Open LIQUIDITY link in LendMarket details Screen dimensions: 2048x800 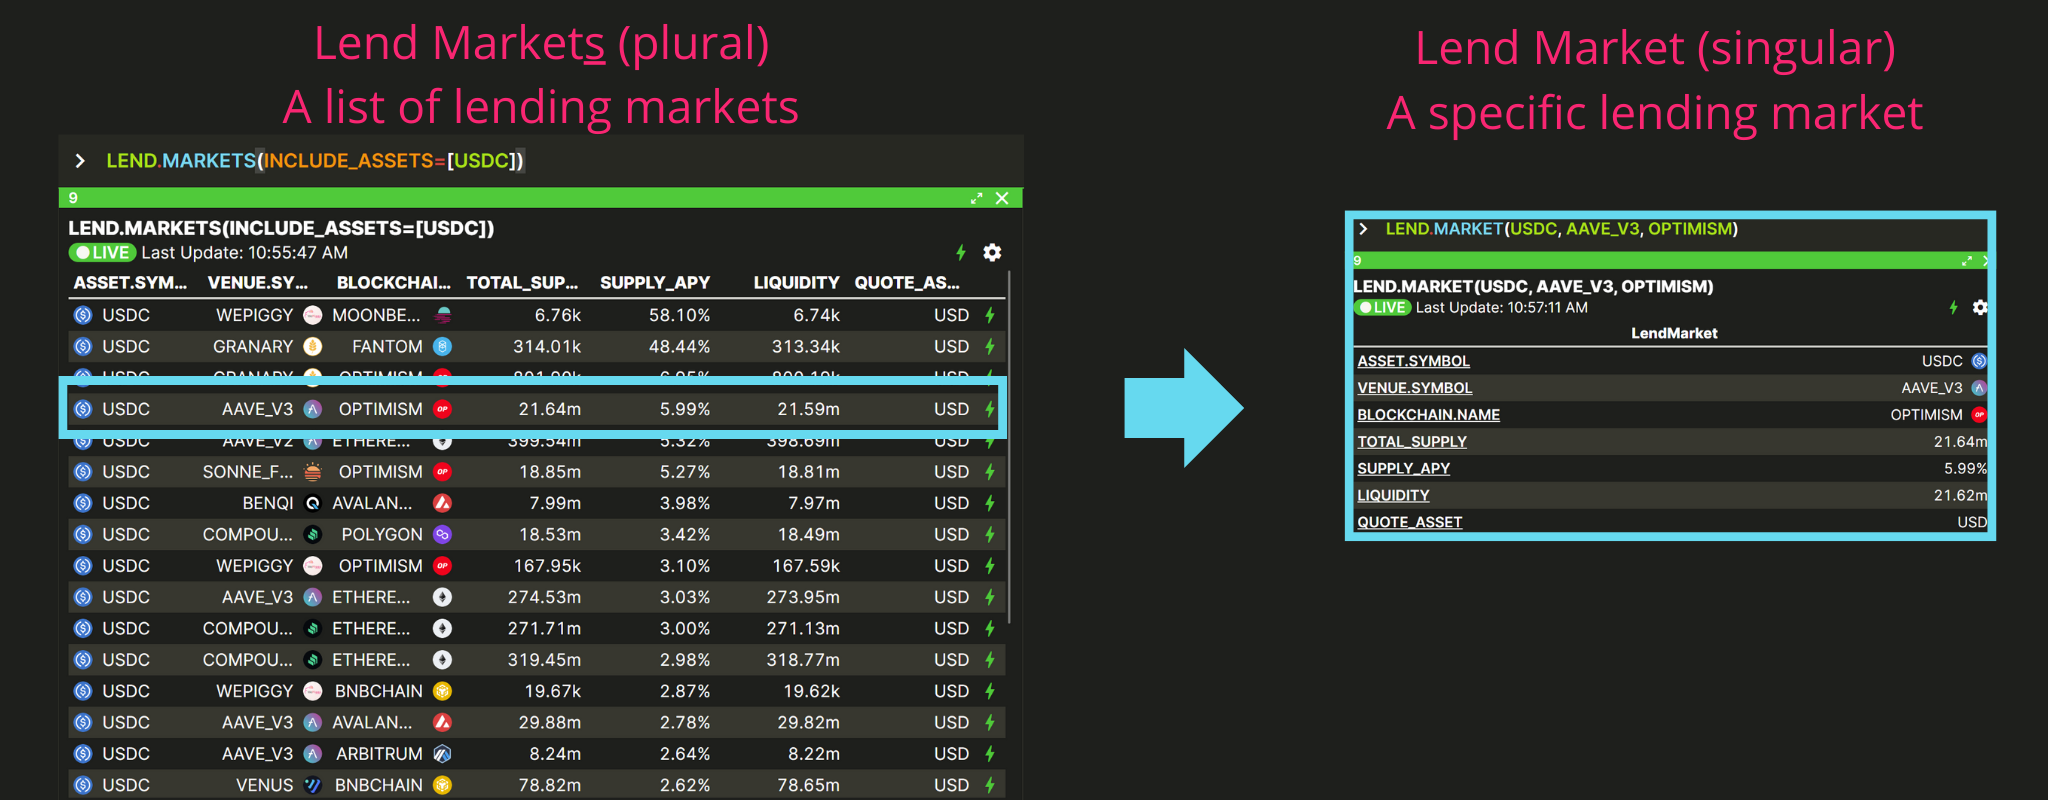[x=1393, y=496]
